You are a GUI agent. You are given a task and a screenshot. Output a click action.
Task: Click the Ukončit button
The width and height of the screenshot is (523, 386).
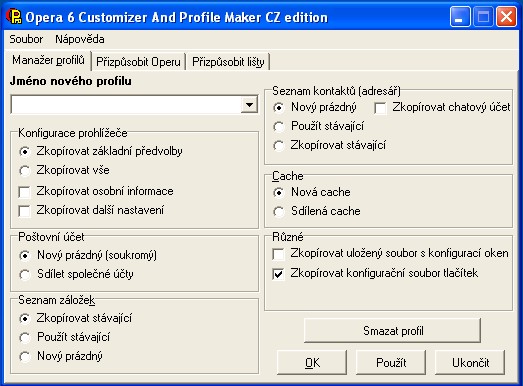point(470,362)
